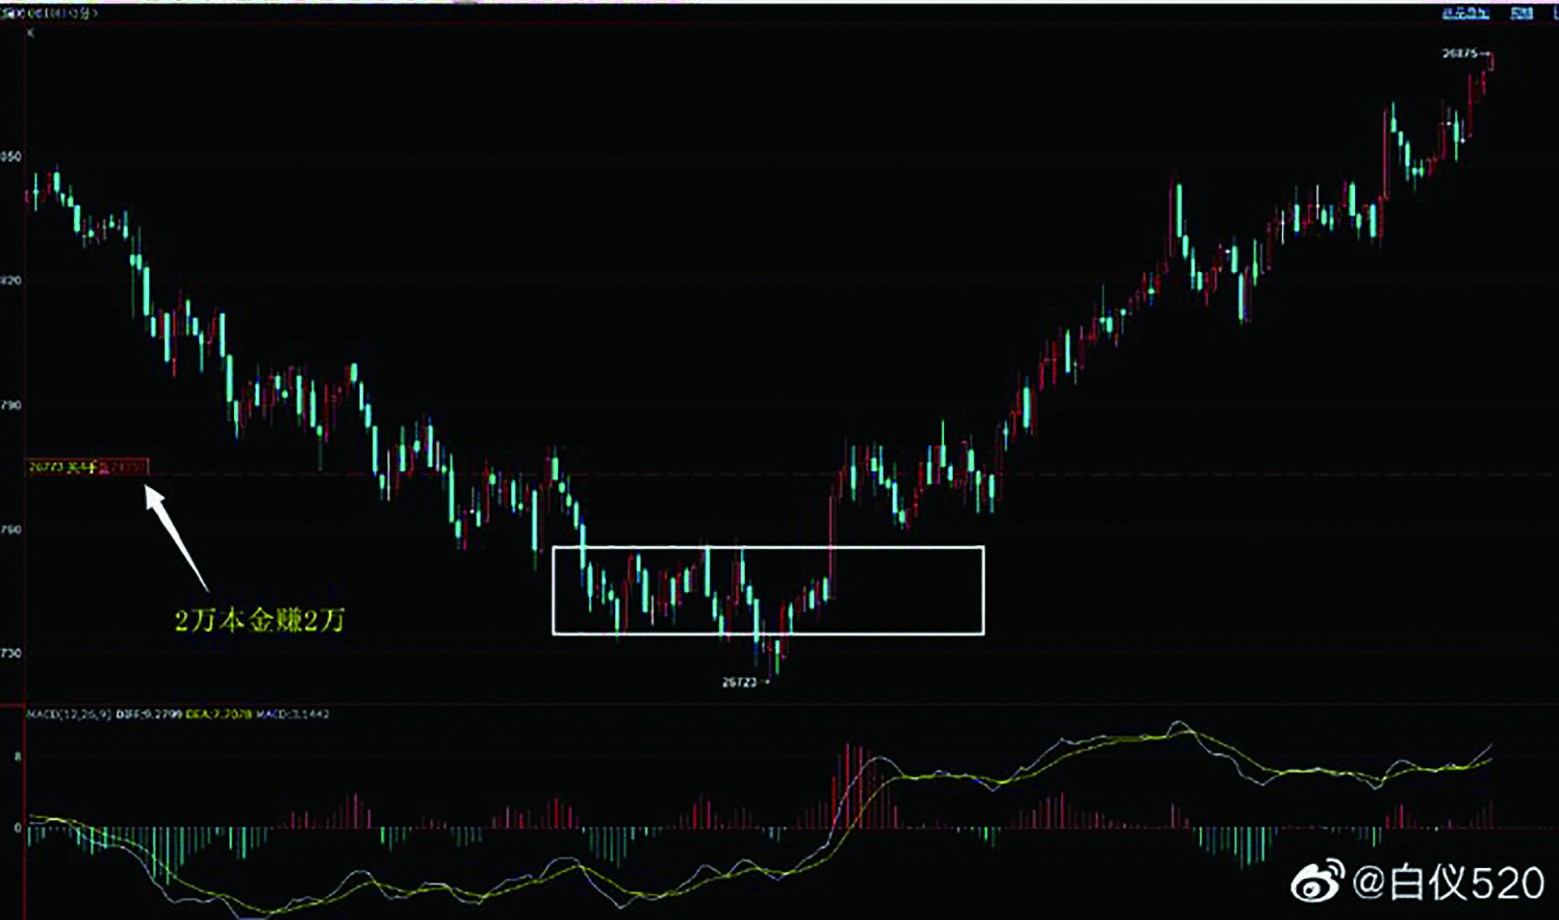
Task: Click the @白仪520 watermark text
Action: tap(1448, 883)
